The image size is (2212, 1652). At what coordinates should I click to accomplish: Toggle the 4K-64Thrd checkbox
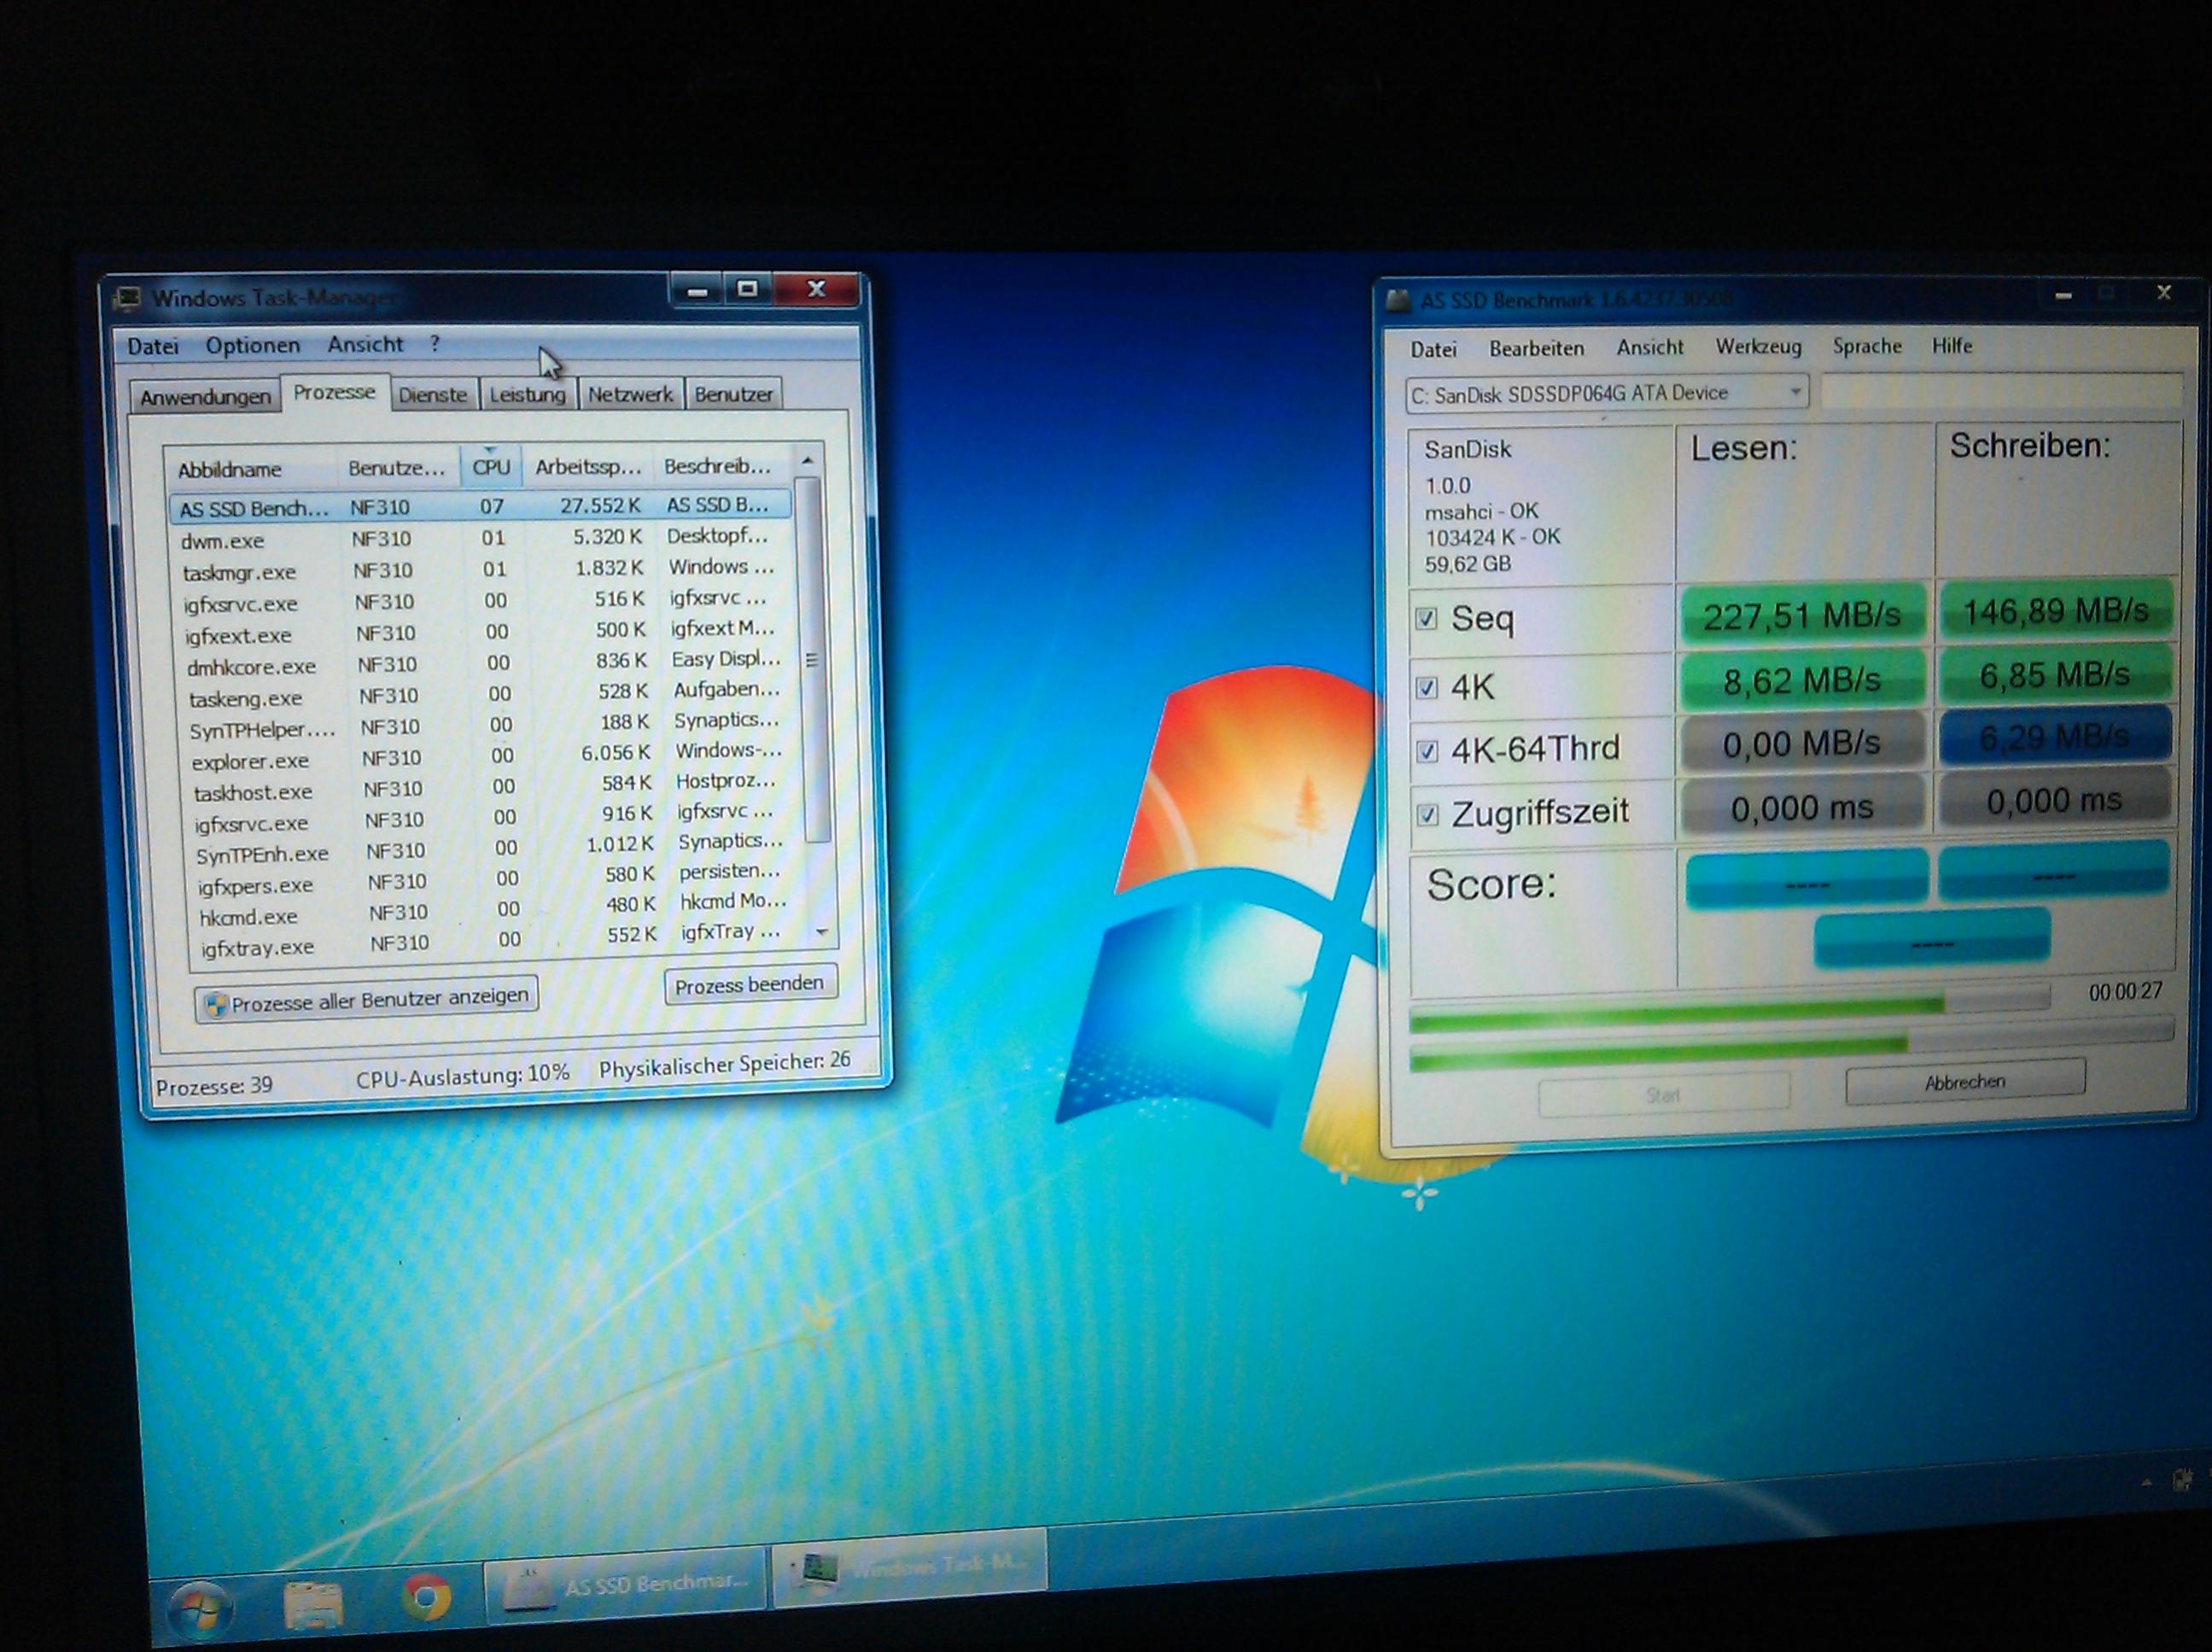click(1427, 751)
